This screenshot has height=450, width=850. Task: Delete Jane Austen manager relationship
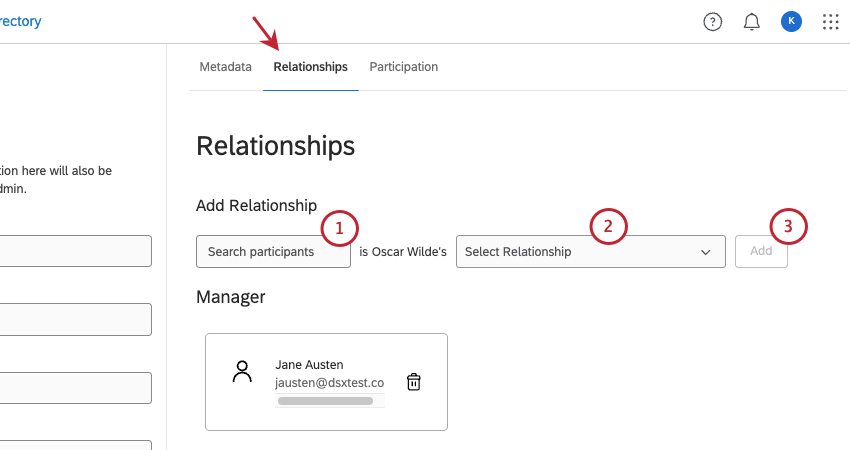[x=414, y=381]
